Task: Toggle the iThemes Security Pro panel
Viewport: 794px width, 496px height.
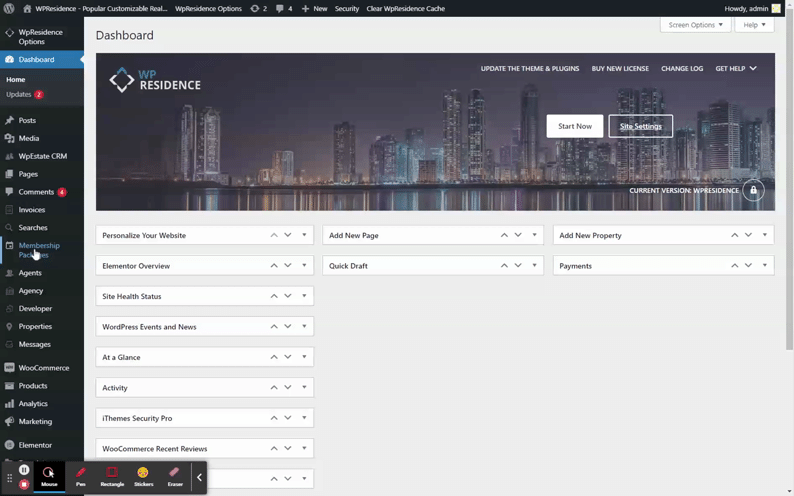Action: coord(304,418)
